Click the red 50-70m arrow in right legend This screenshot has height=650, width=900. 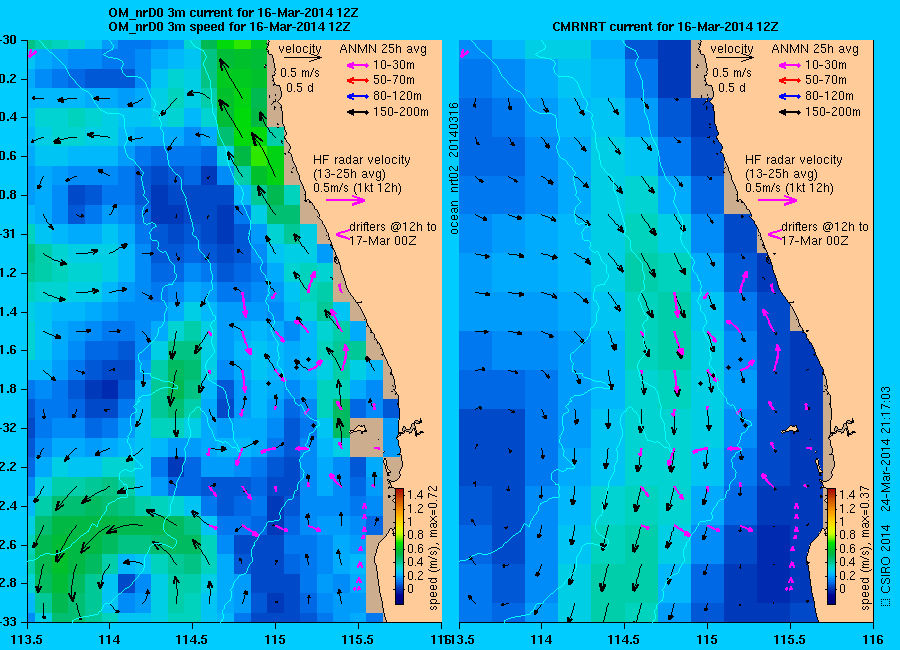pyautogui.click(x=790, y=81)
